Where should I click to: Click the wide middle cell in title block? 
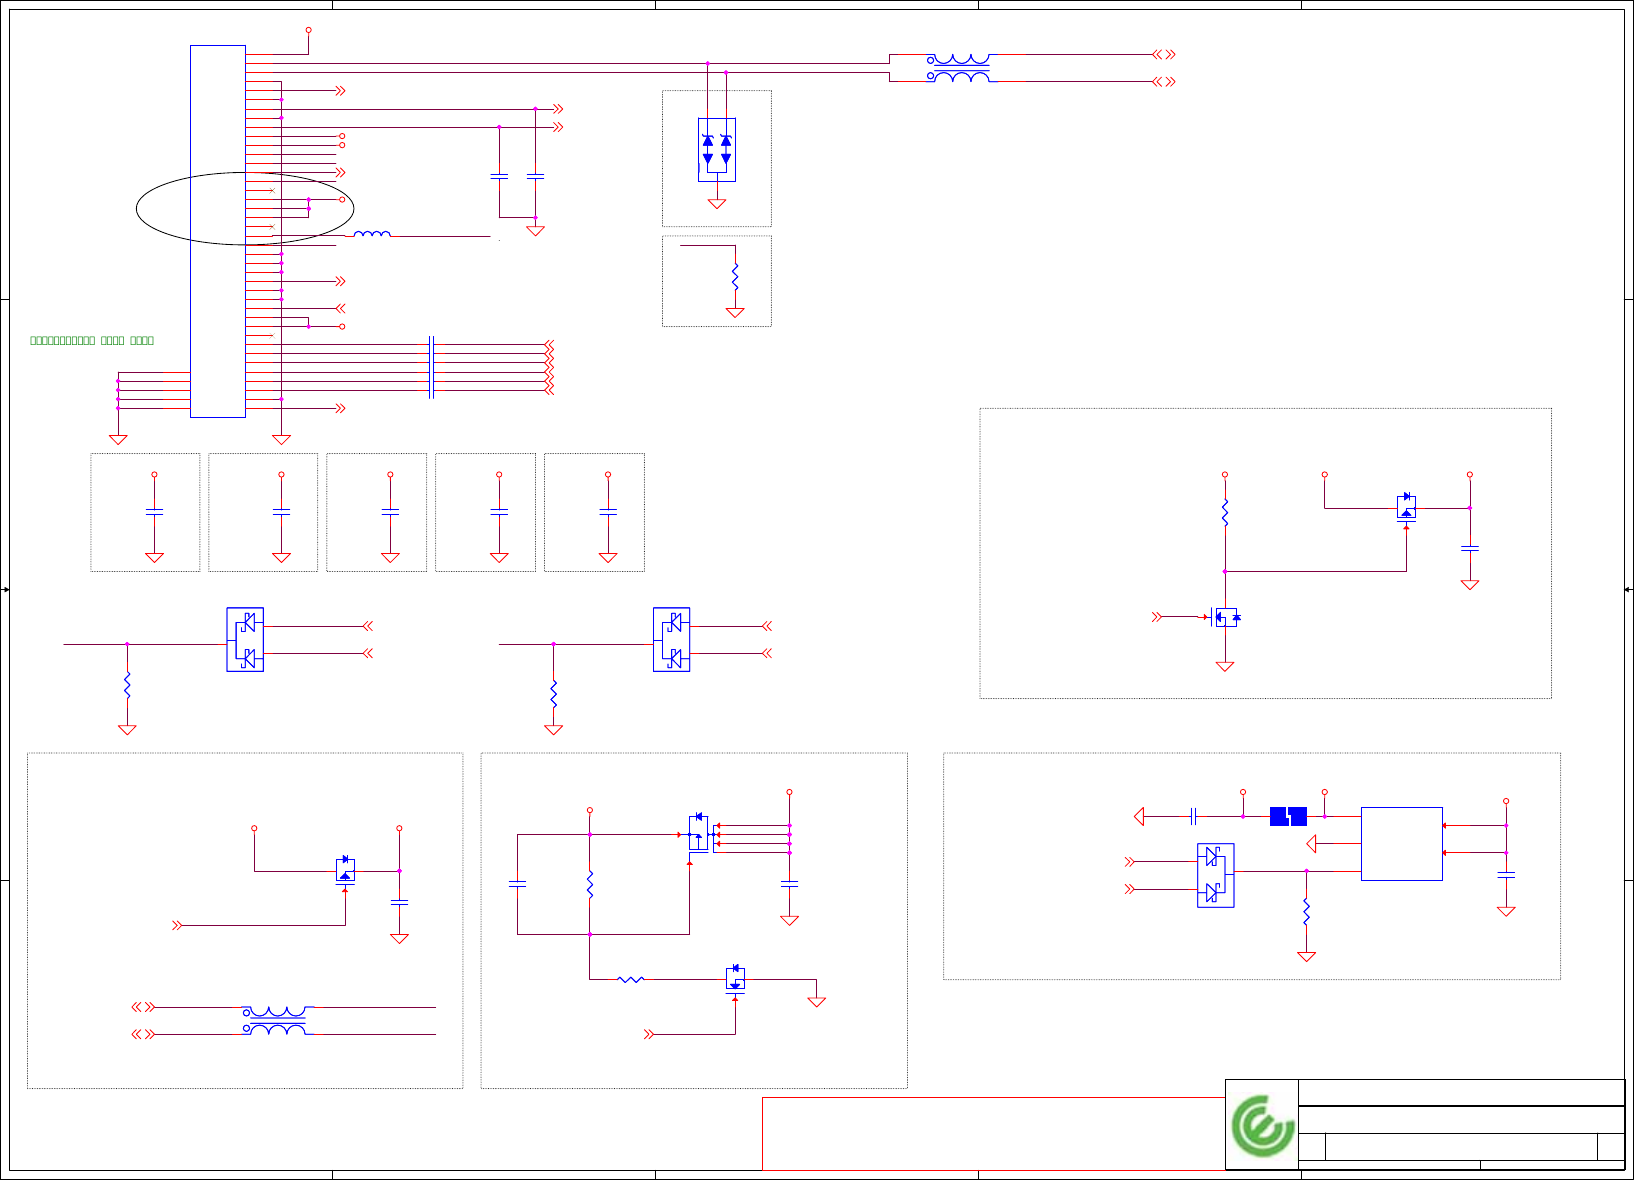pyautogui.click(x=1461, y=1147)
